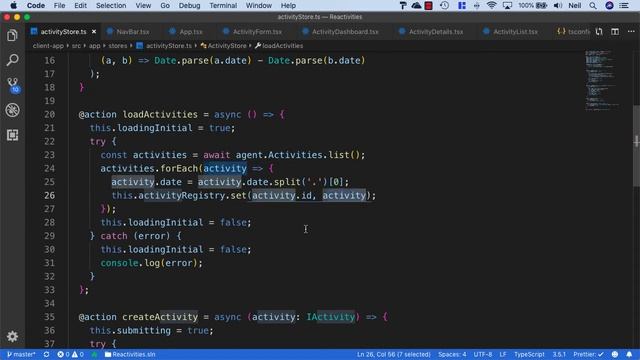The height and width of the screenshot is (360, 640).
Task: Expand the client-app breadcrumb
Action: (x=48, y=46)
